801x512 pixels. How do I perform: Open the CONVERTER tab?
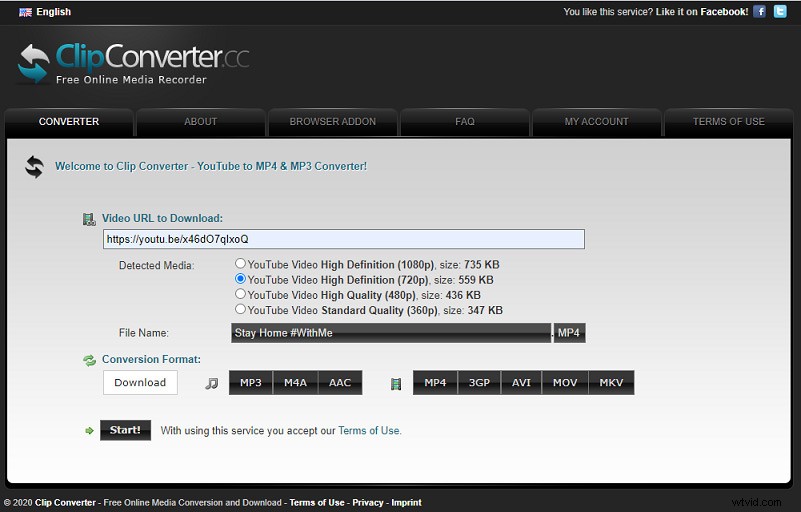69,122
